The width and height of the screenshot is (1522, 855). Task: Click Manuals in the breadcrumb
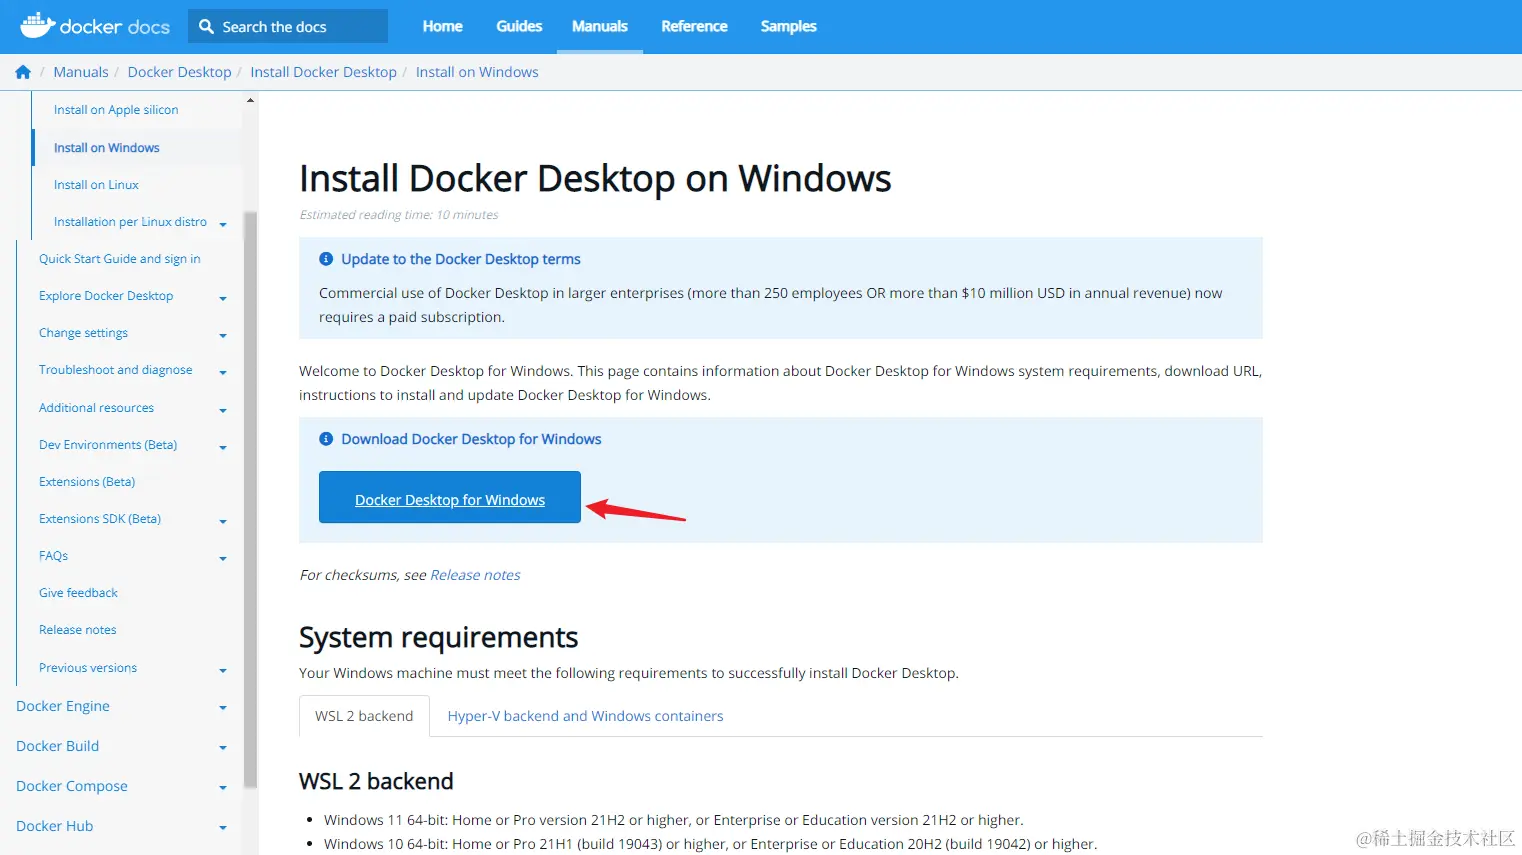(x=81, y=72)
